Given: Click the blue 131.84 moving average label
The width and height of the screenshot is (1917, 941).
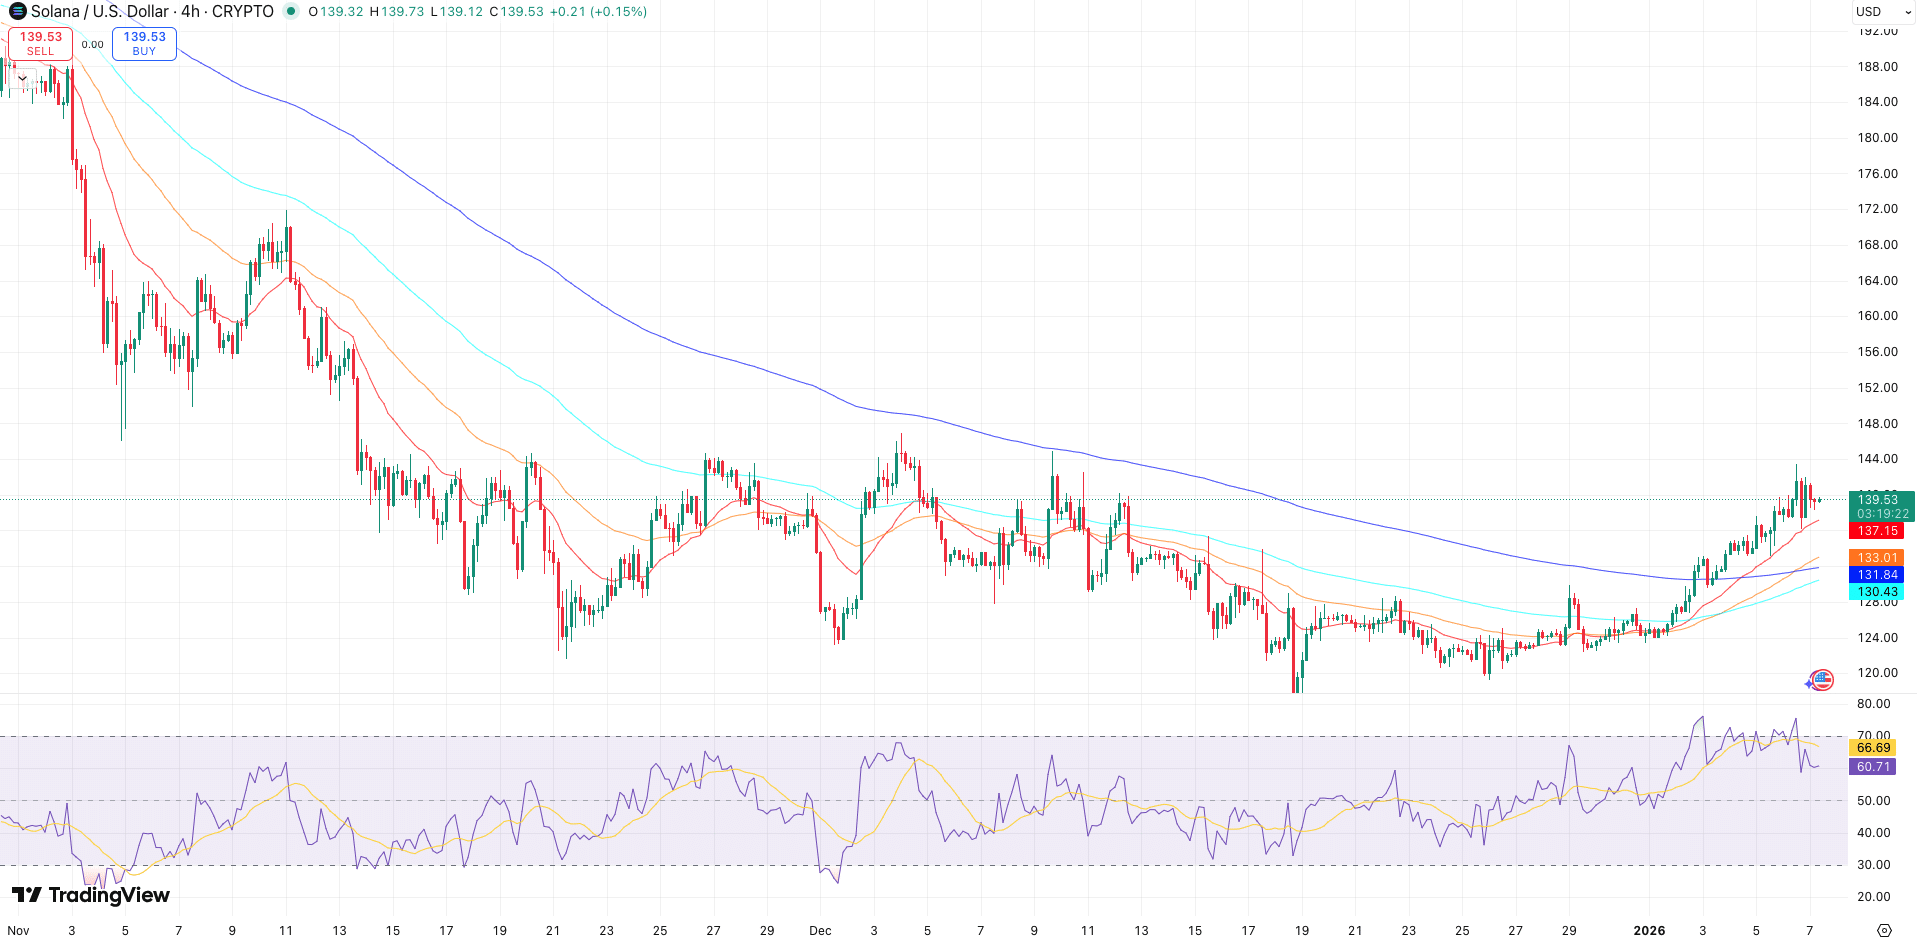Looking at the screenshot, I should pos(1876,574).
